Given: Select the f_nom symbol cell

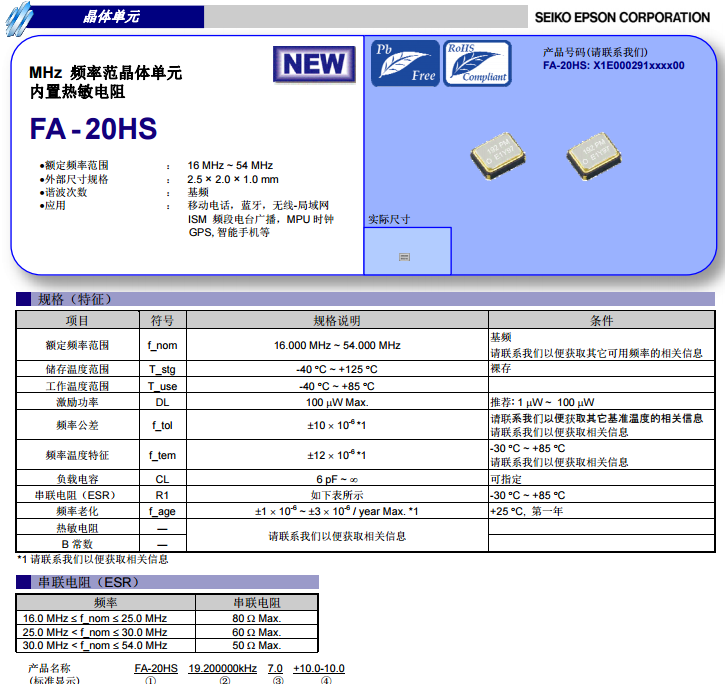Looking at the screenshot, I should [x=162, y=345].
